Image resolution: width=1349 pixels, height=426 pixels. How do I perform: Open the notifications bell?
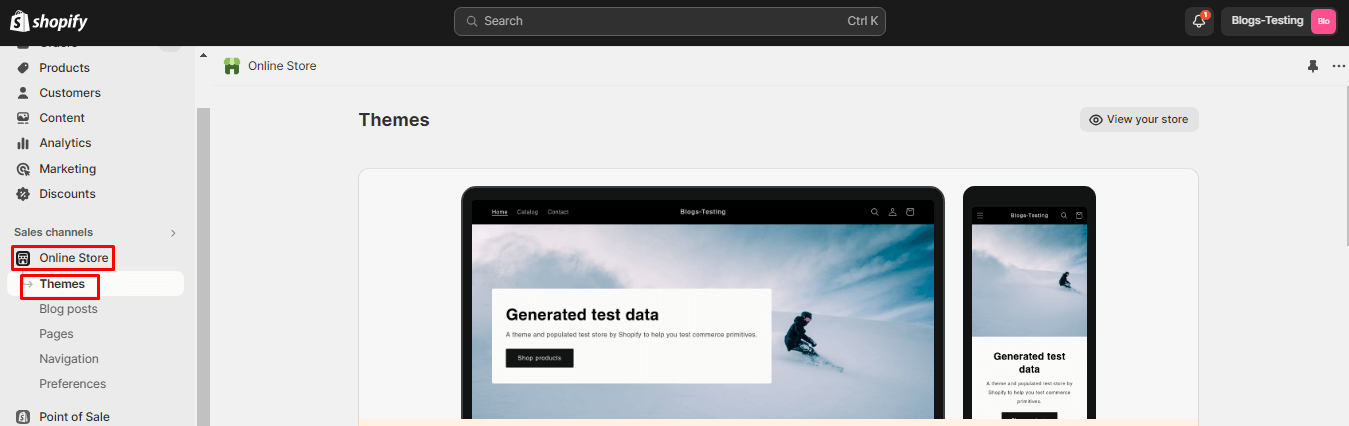[1199, 21]
